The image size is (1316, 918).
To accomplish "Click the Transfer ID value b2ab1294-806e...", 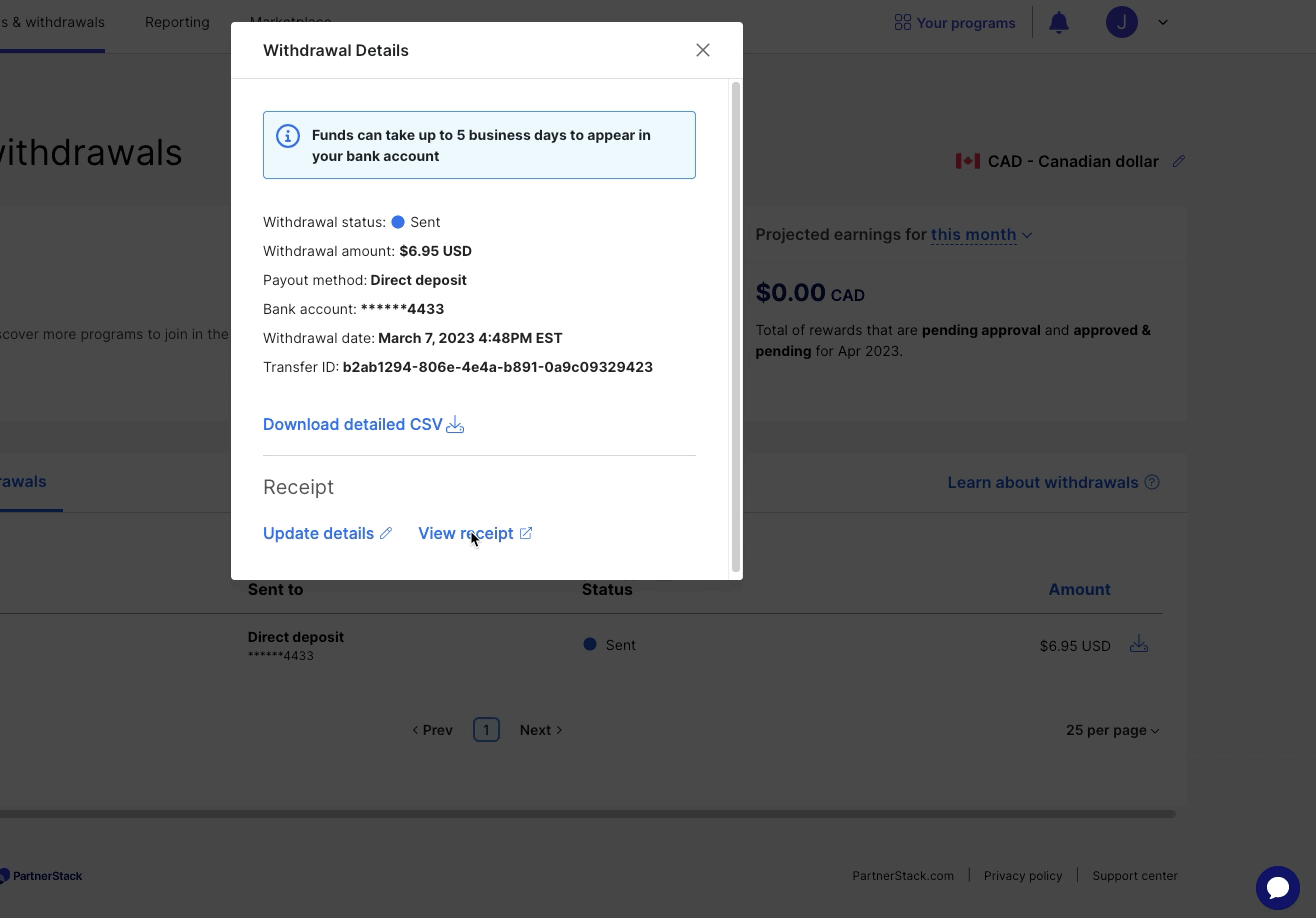I will pos(498,367).
